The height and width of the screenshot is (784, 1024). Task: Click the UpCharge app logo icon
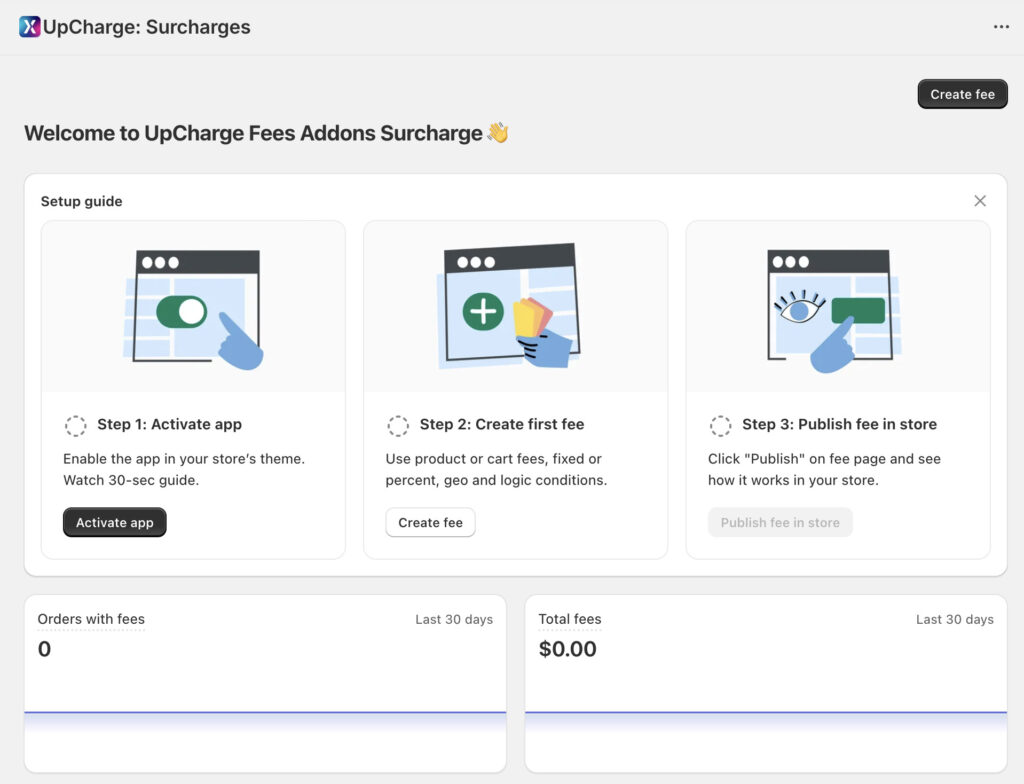point(30,27)
